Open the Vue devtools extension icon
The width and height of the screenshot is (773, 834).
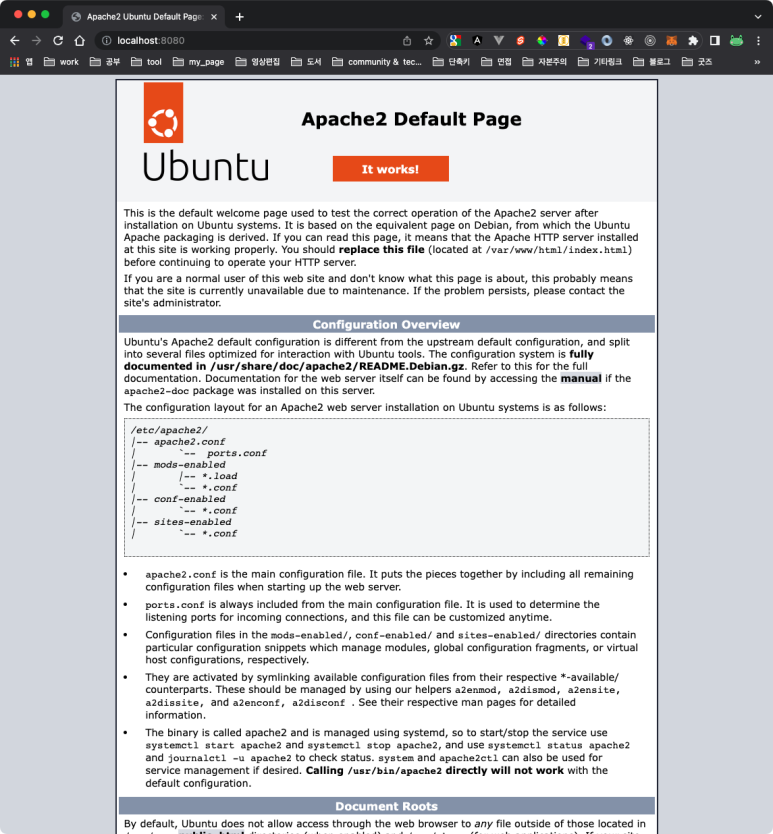498,40
